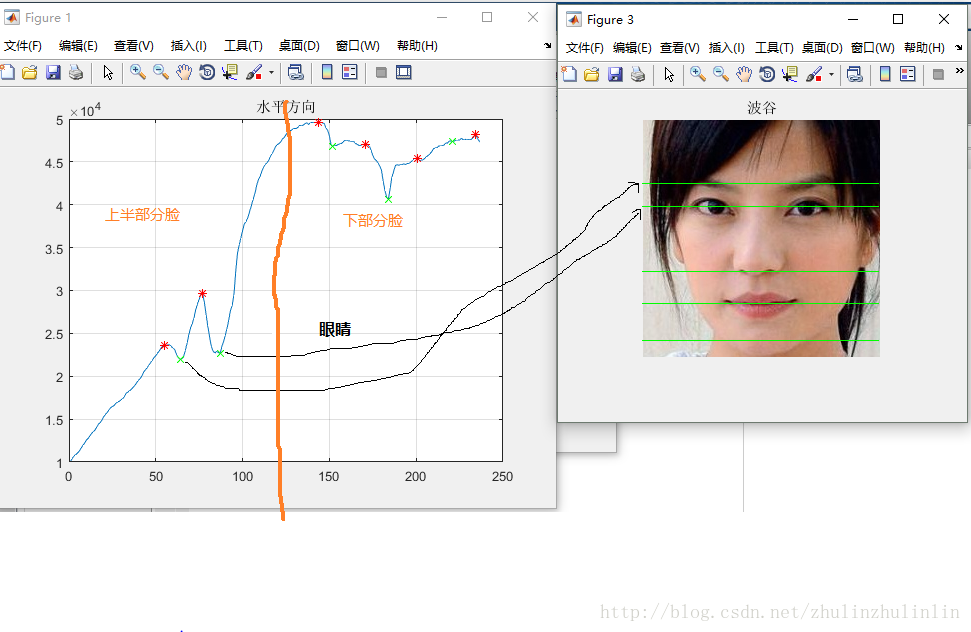Click the 水平方向 plot title

(x=286, y=107)
